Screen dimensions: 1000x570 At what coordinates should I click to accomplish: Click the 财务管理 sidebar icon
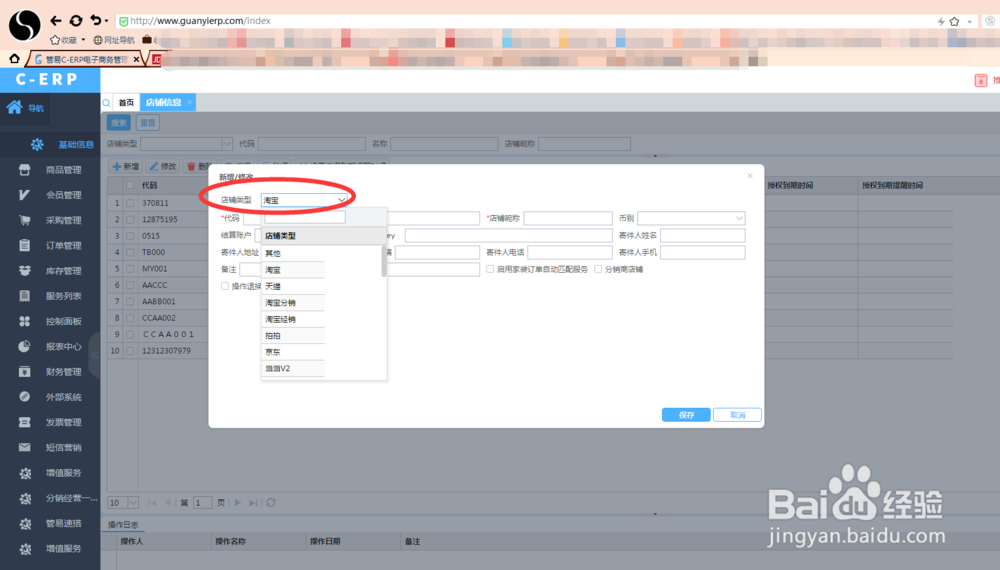tap(24, 372)
